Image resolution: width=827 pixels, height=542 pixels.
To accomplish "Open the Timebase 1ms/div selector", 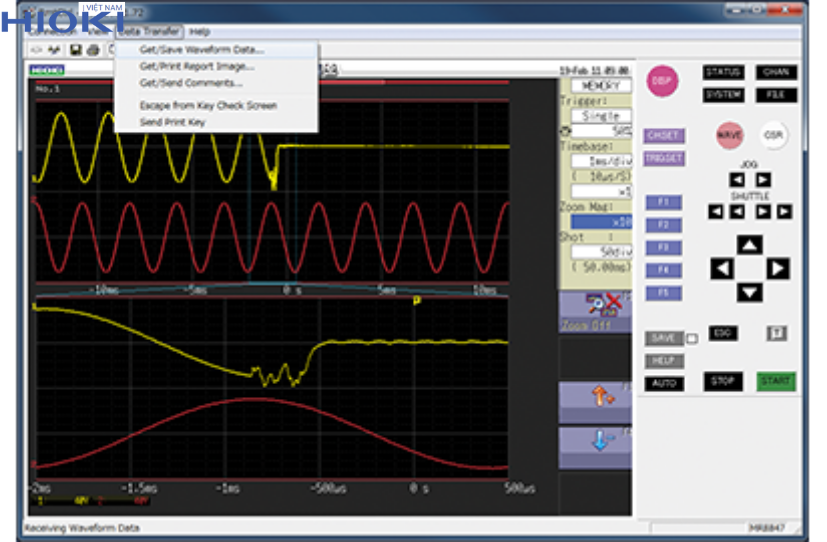I will (600, 160).
